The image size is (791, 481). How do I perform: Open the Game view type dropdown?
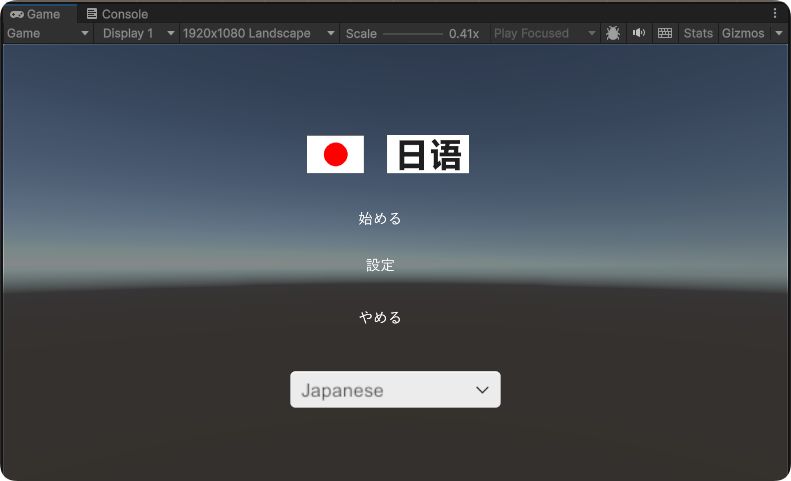tap(48, 33)
